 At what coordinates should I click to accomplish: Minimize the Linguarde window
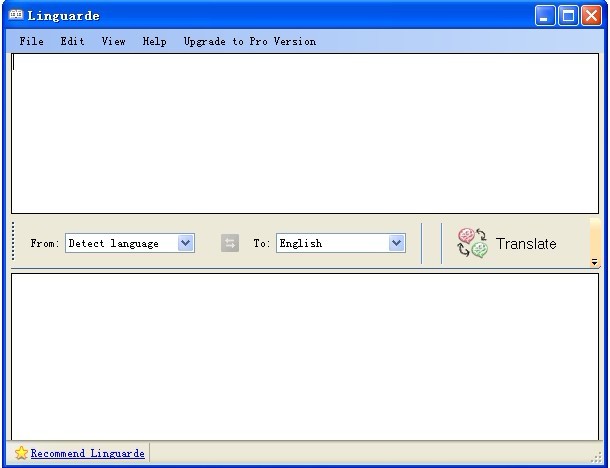click(x=545, y=16)
